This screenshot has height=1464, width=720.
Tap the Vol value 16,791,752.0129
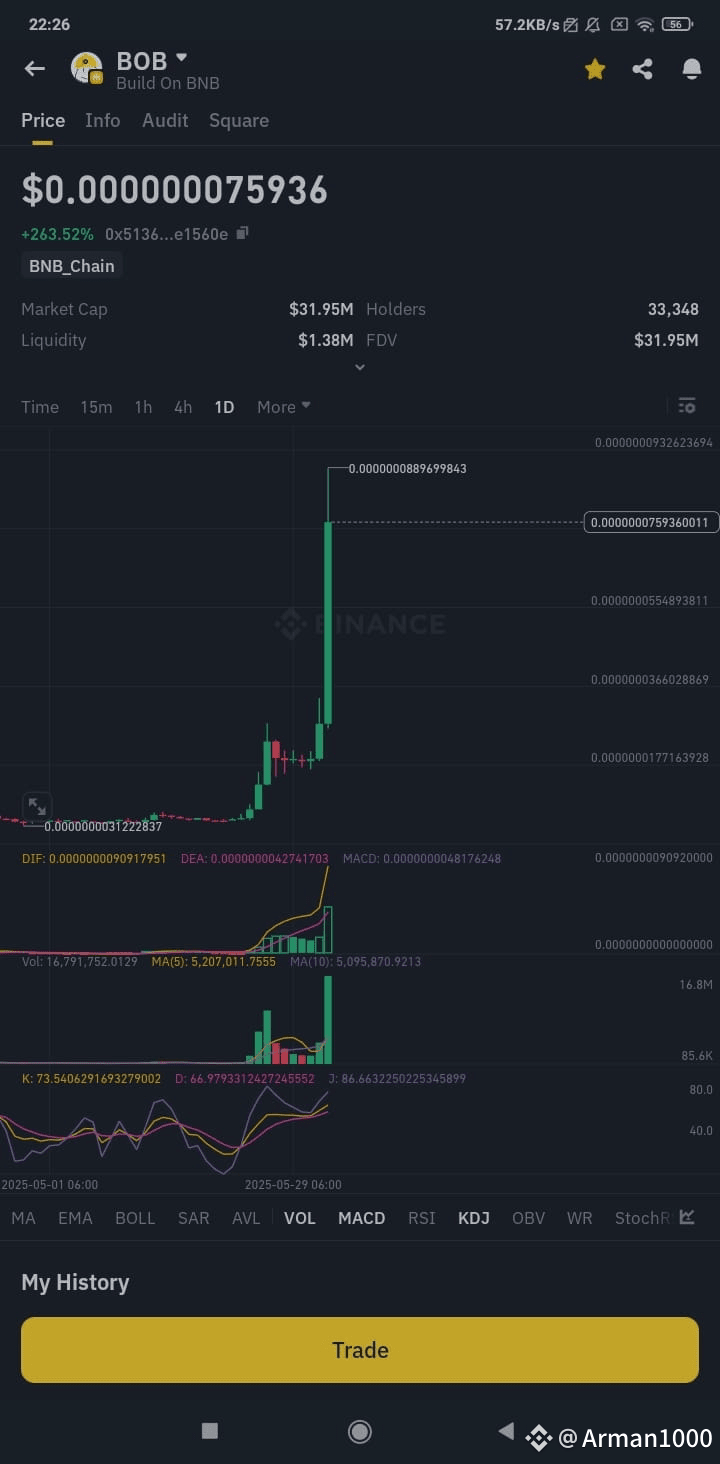click(x=80, y=962)
